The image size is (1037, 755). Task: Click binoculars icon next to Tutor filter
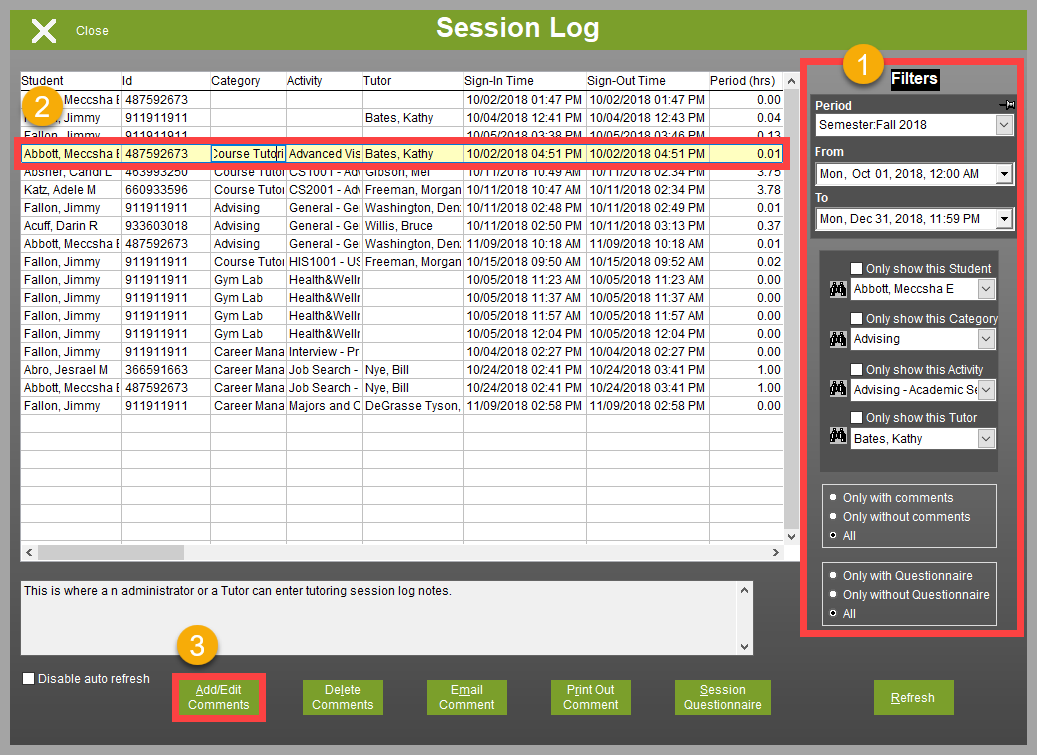point(838,436)
